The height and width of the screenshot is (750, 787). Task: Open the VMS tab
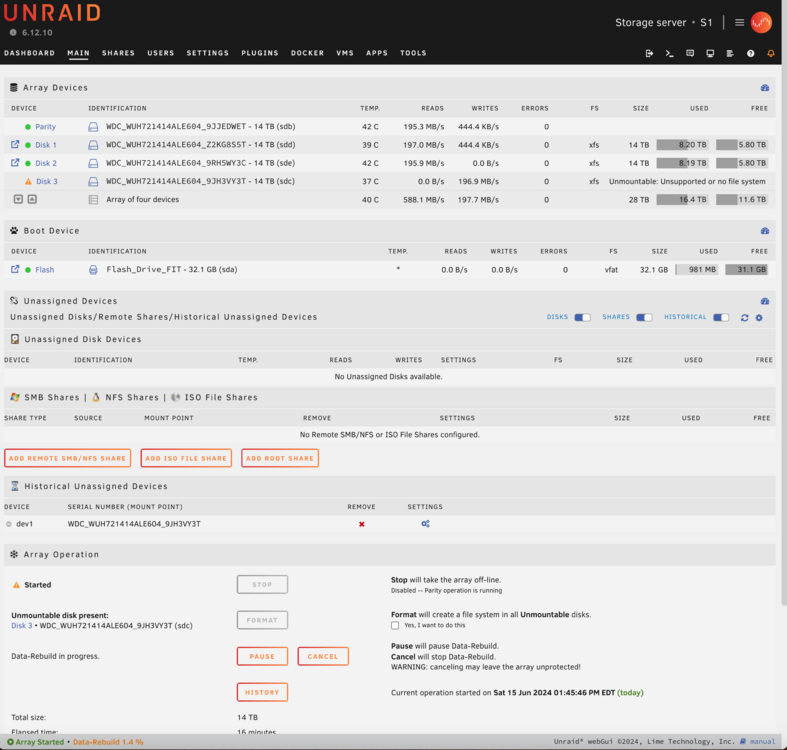pos(345,53)
